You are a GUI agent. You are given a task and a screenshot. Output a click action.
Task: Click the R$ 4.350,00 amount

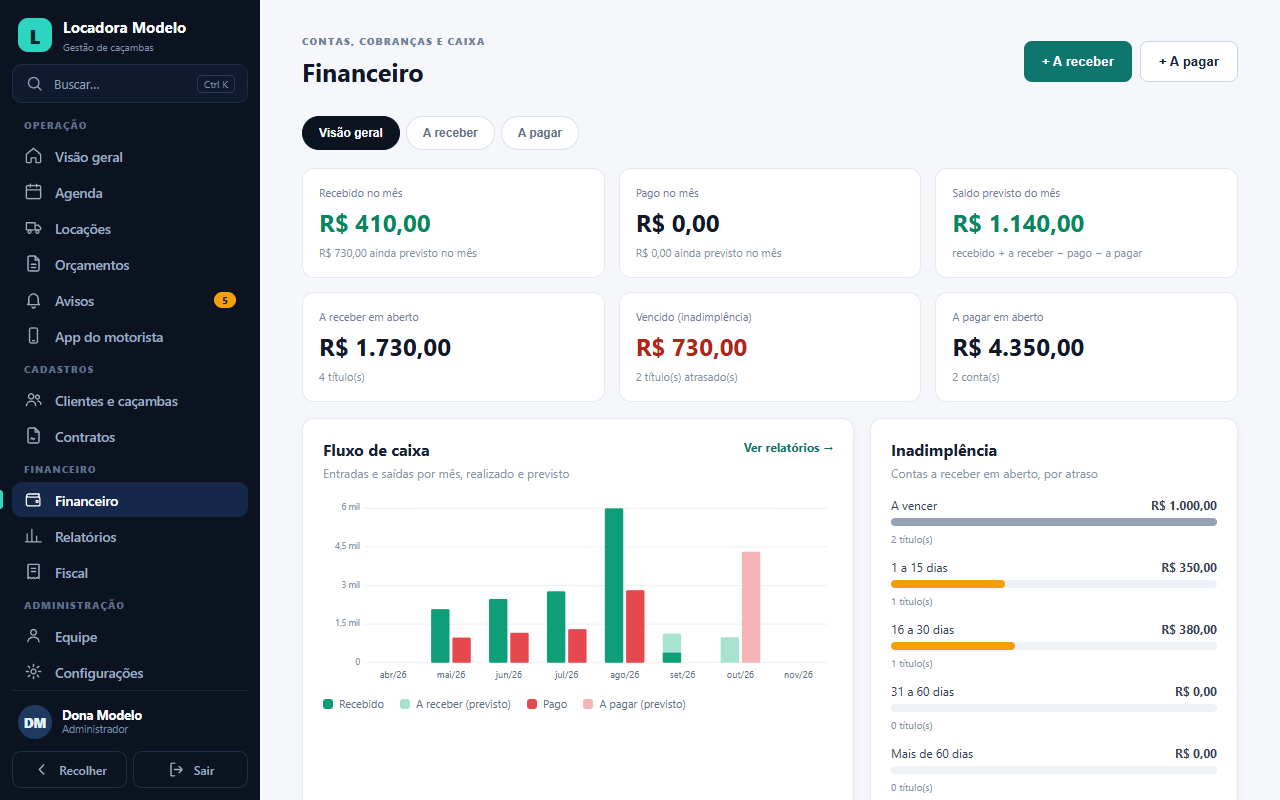pos(1018,348)
